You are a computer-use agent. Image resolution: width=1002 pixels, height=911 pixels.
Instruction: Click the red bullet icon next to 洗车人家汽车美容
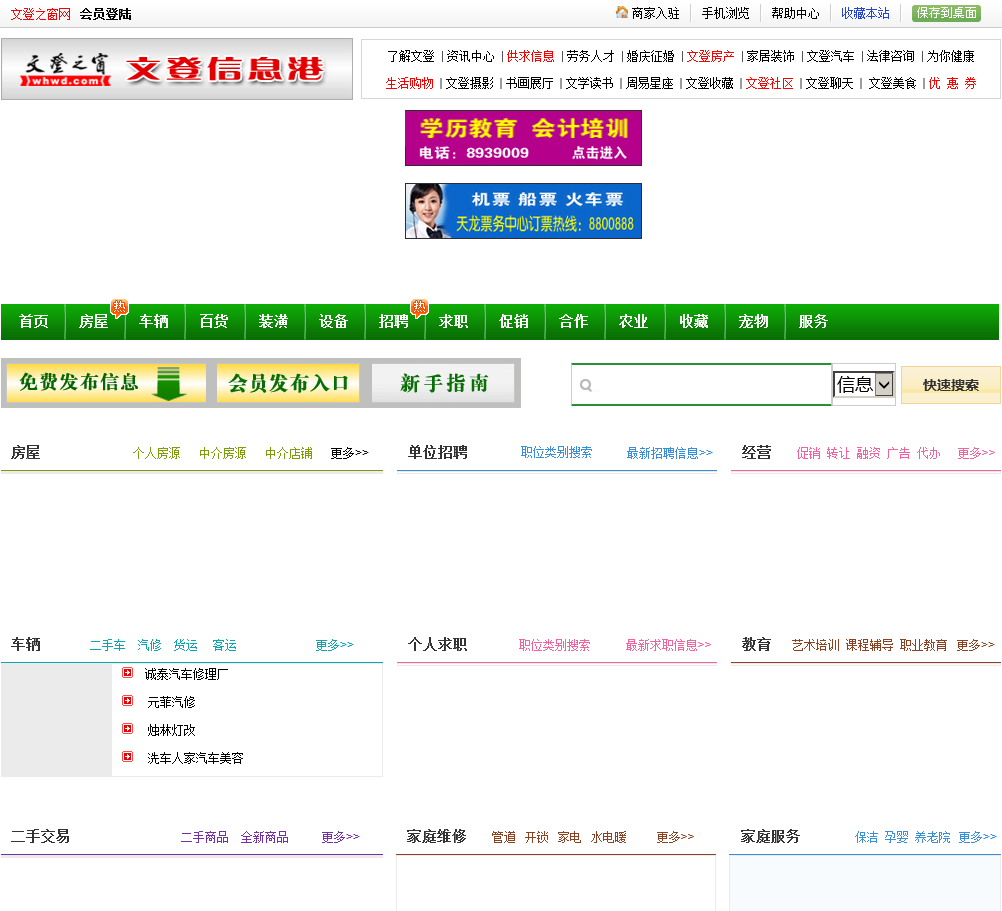tap(128, 757)
